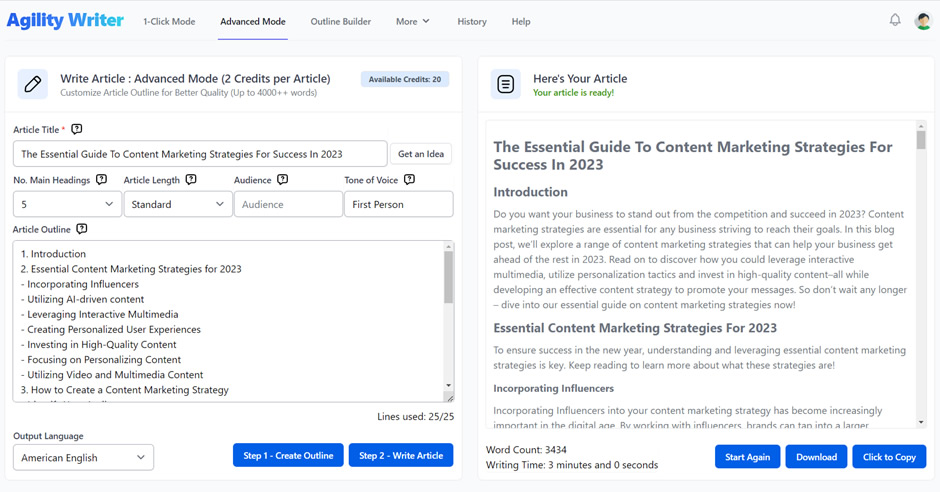Open help tooltip for Tone of Voice
Viewport: 940px width, 492px height.
tap(409, 179)
